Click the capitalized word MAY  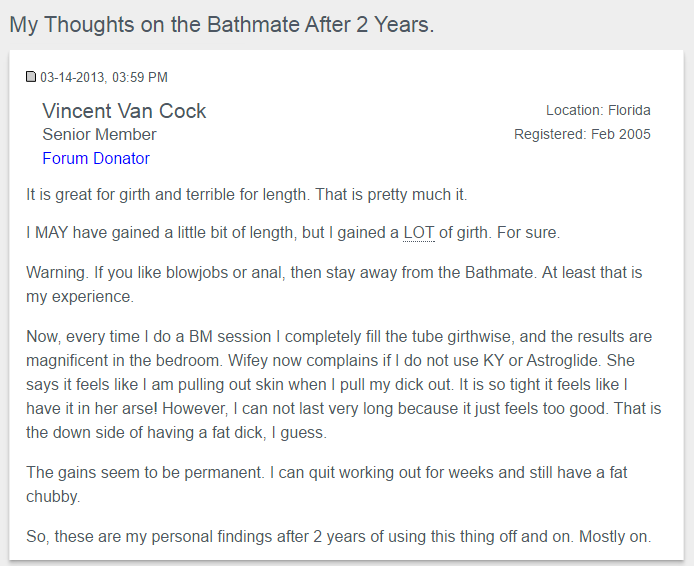51,233
